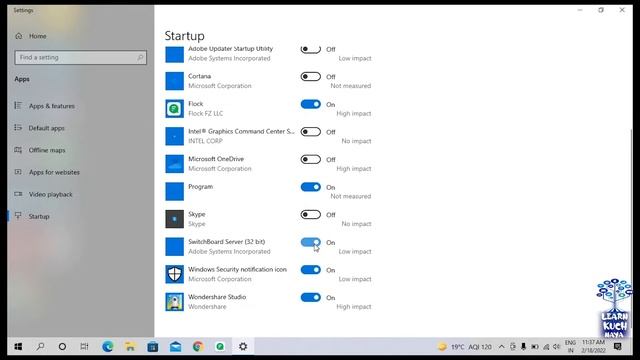Click the microphone tray icon
This screenshot has height=360, width=640.
coord(523,347)
